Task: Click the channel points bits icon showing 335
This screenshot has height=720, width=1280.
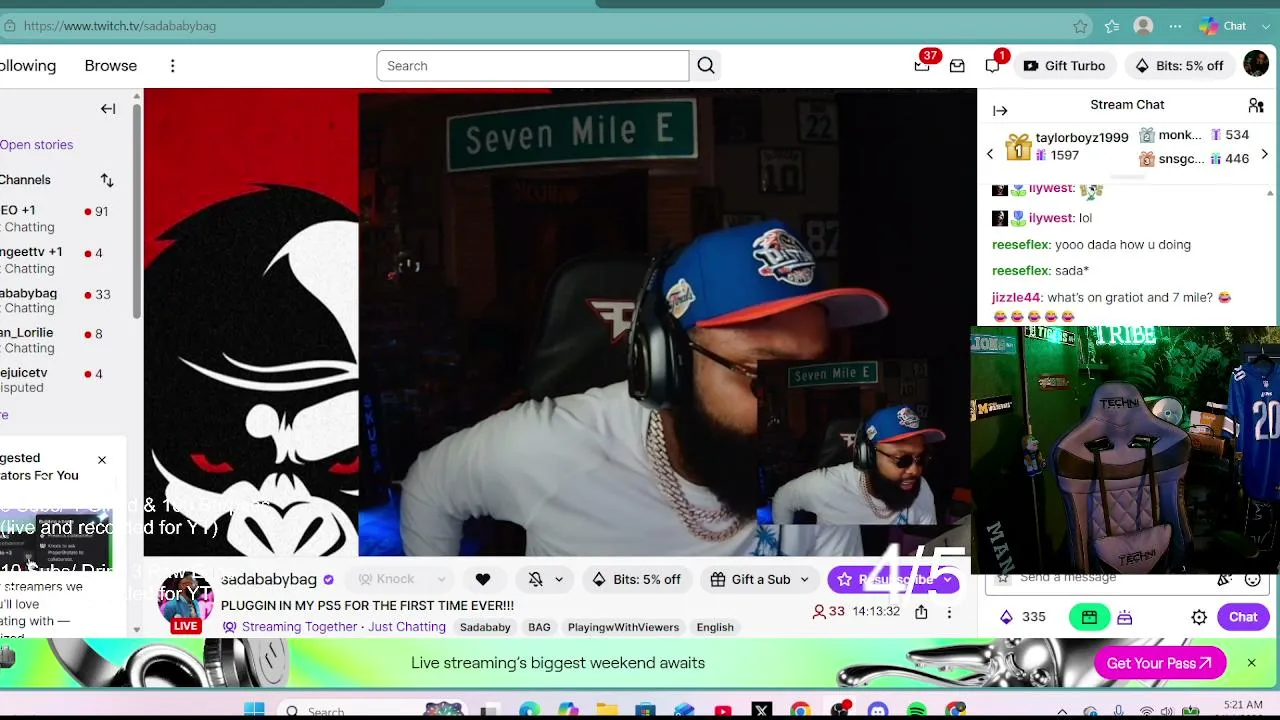Action: 1006,617
